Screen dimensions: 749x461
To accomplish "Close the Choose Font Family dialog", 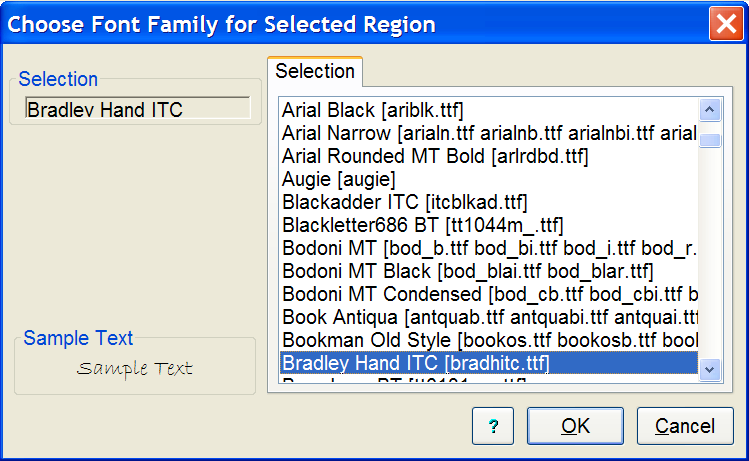I will (724, 23).
